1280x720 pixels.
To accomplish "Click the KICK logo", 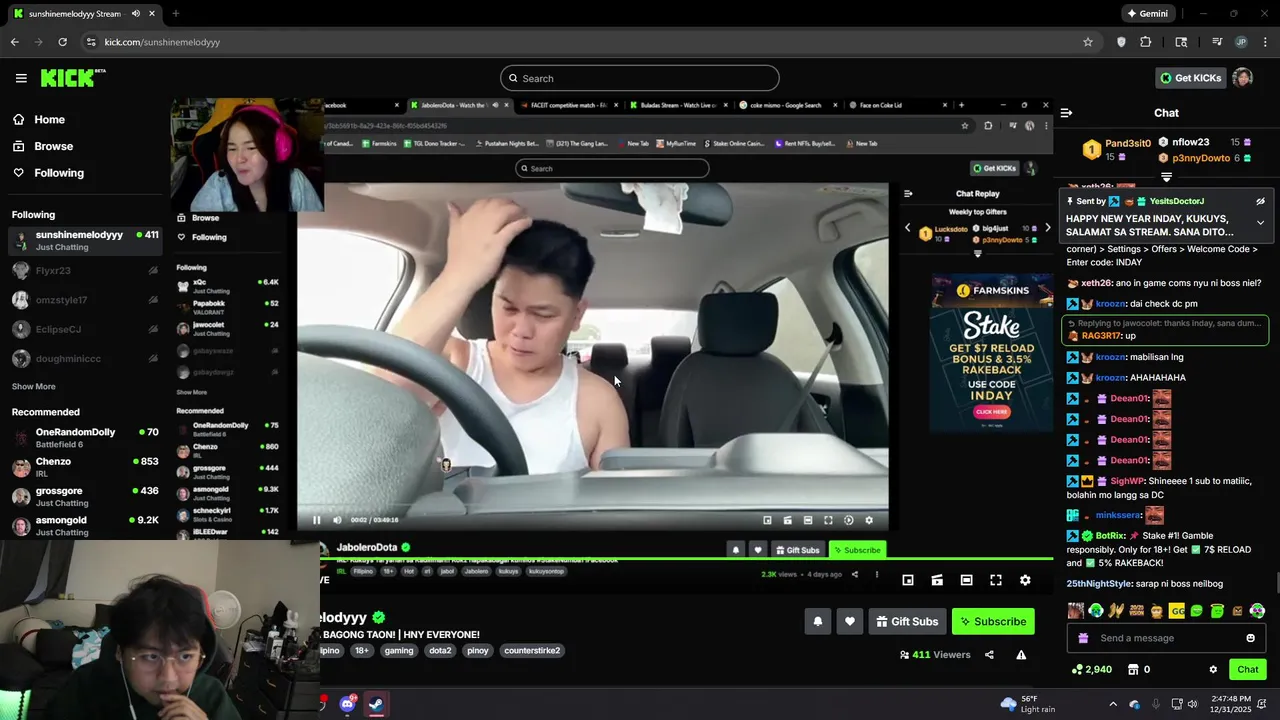I will [73, 78].
